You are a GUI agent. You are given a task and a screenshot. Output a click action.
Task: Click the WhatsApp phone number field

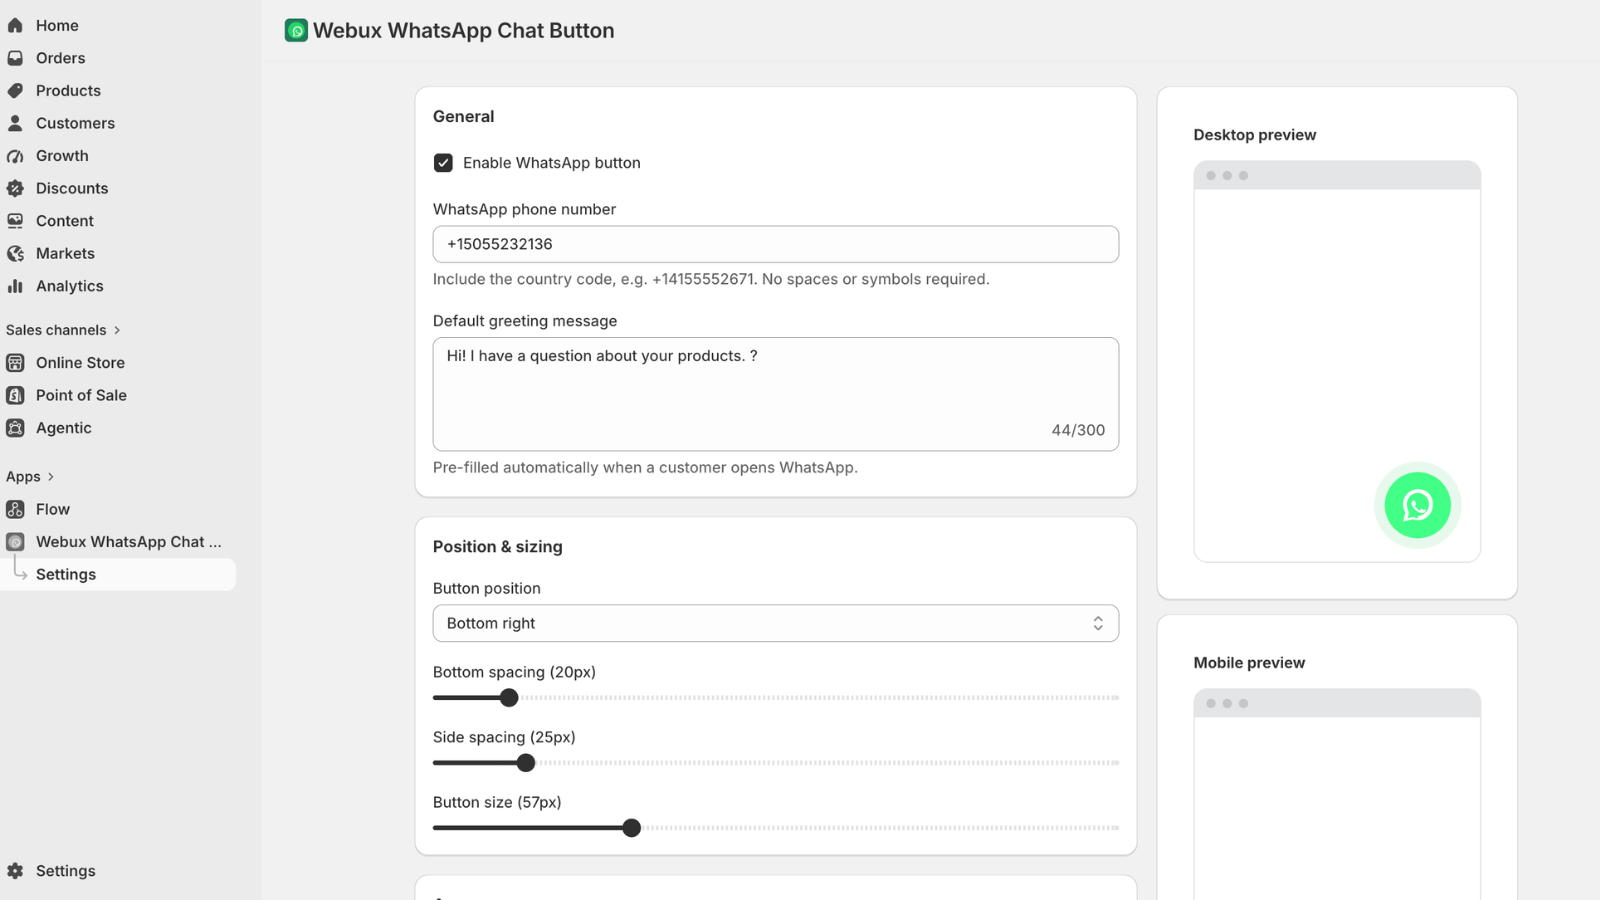point(776,244)
